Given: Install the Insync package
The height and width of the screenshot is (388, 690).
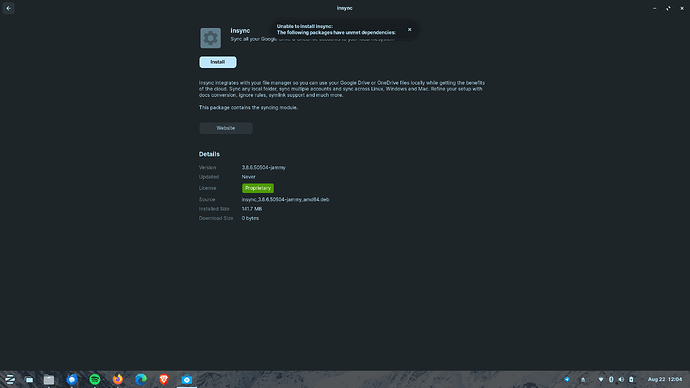Looking at the screenshot, I should [x=217, y=62].
